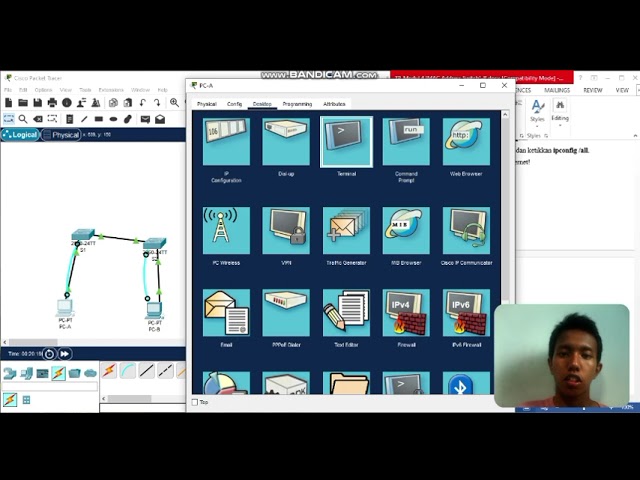Open the VPN app

286,231
